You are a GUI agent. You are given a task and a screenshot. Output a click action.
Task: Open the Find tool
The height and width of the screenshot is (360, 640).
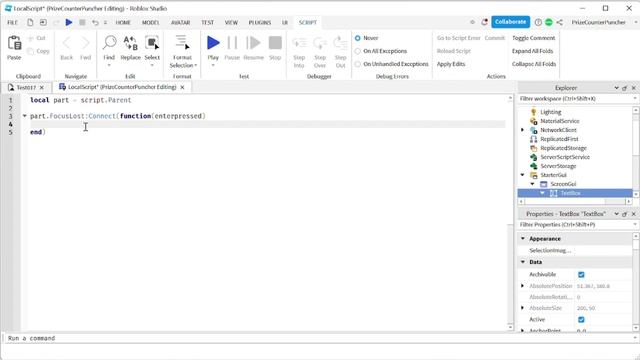click(109, 42)
